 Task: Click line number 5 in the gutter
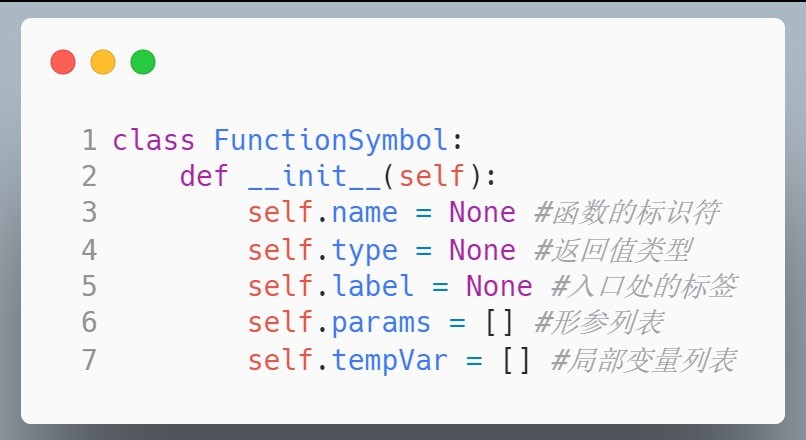(89, 286)
